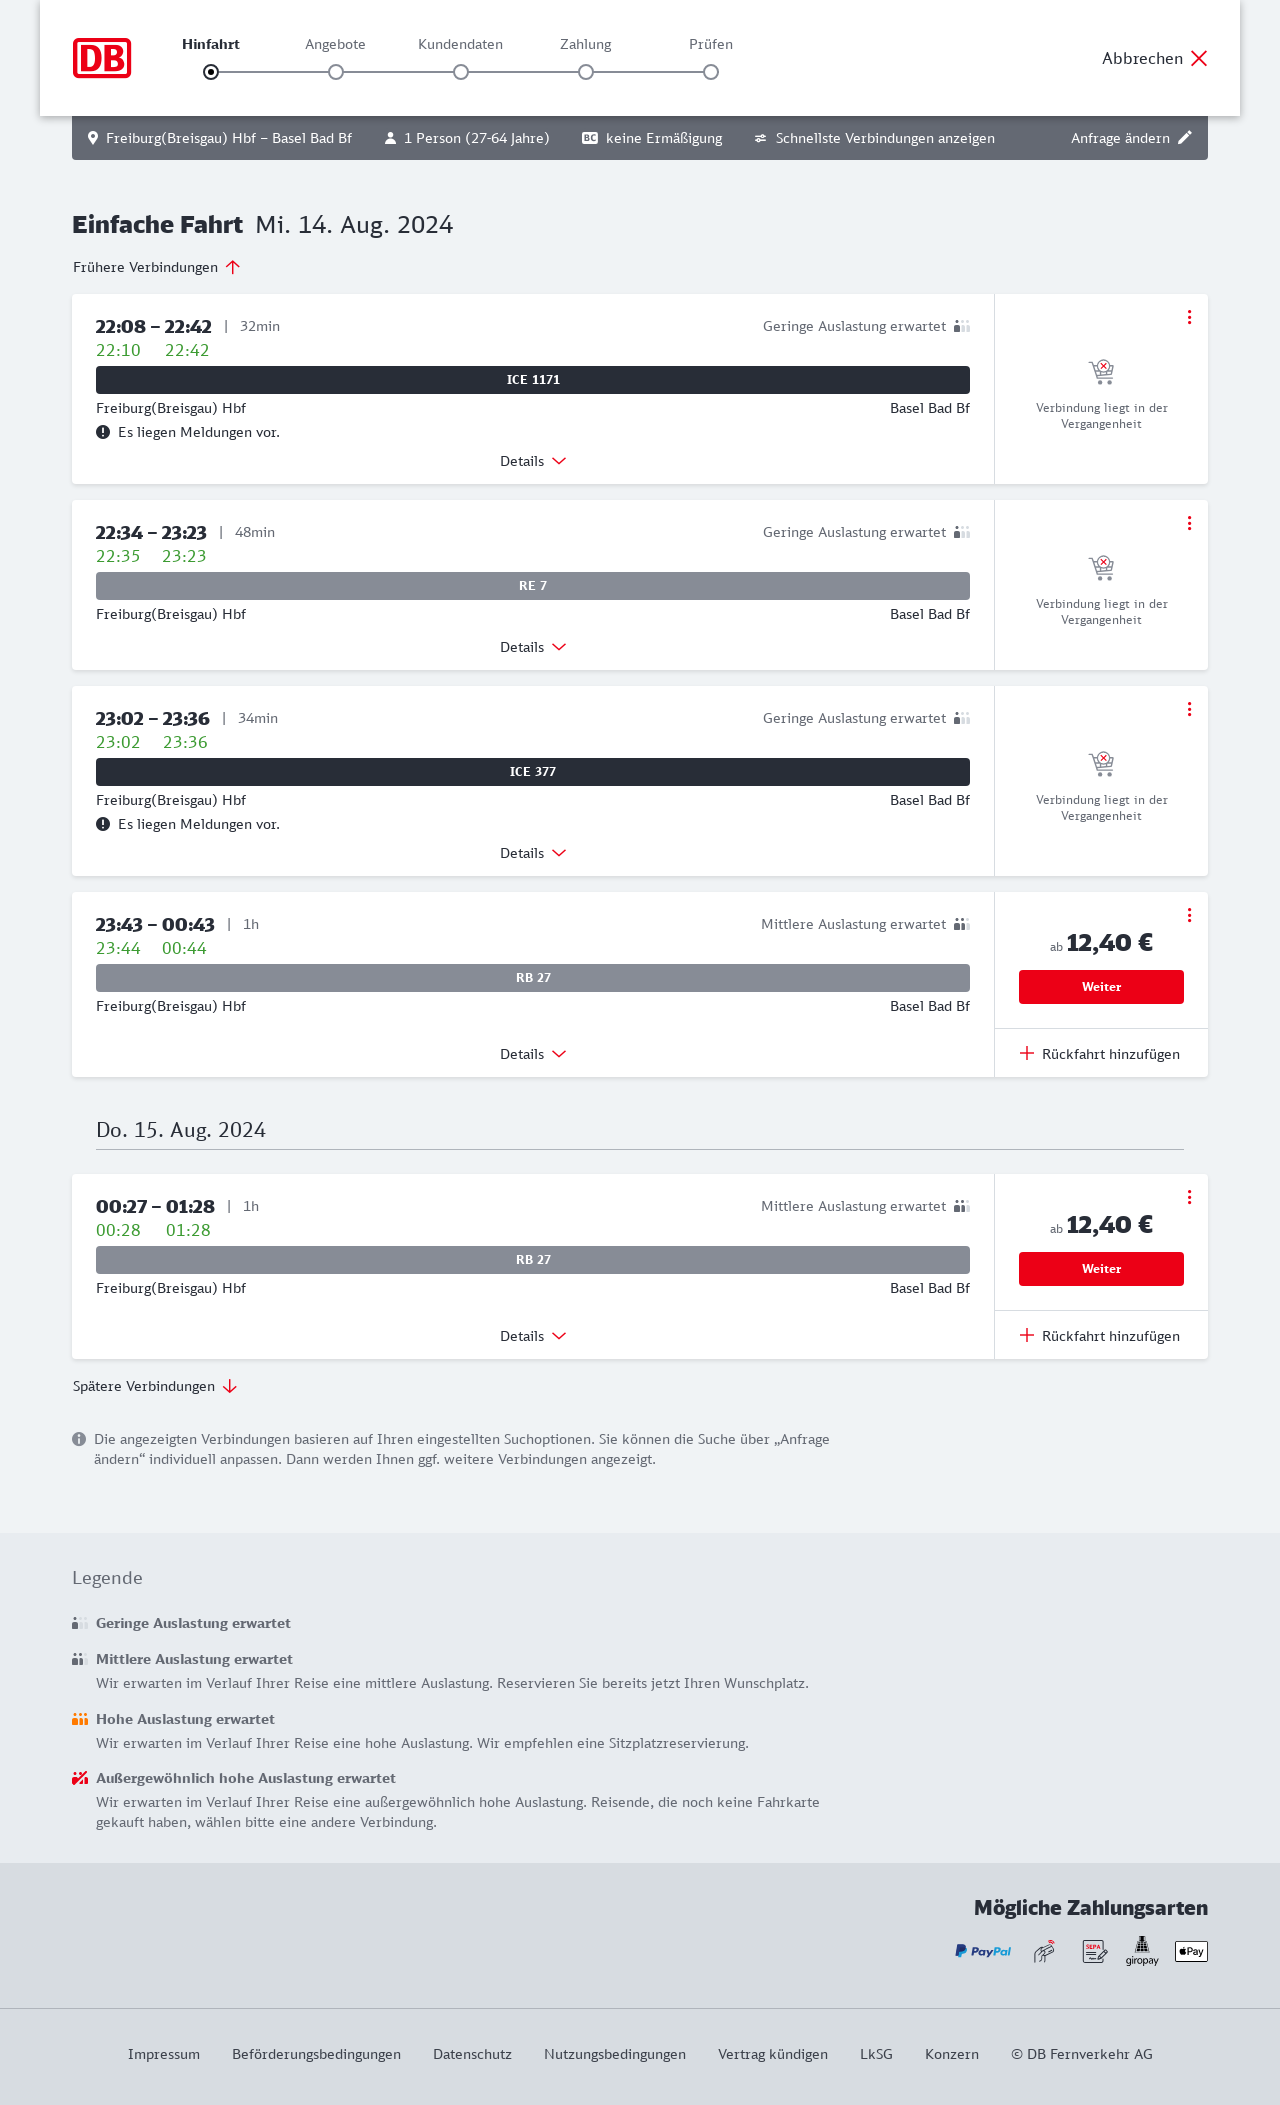This screenshot has width=1280, height=2105.
Task: Click the DB logo
Action: [102, 58]
